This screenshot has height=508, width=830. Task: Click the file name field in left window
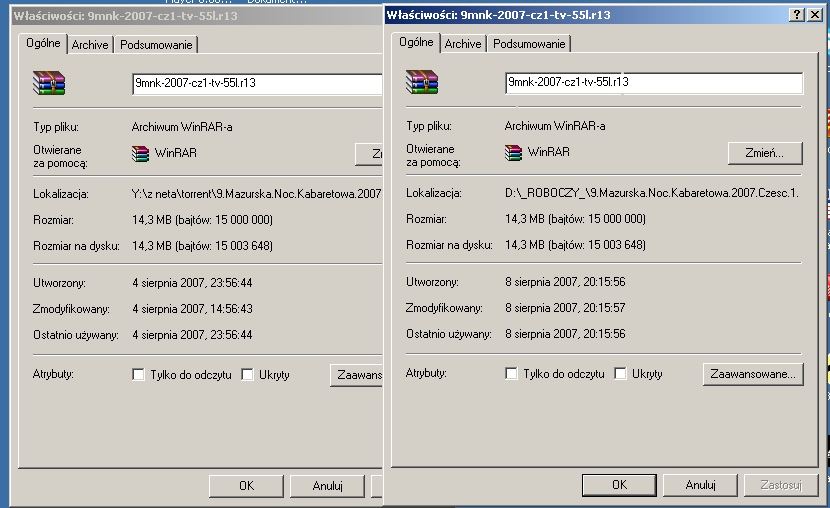coord(257,84)
